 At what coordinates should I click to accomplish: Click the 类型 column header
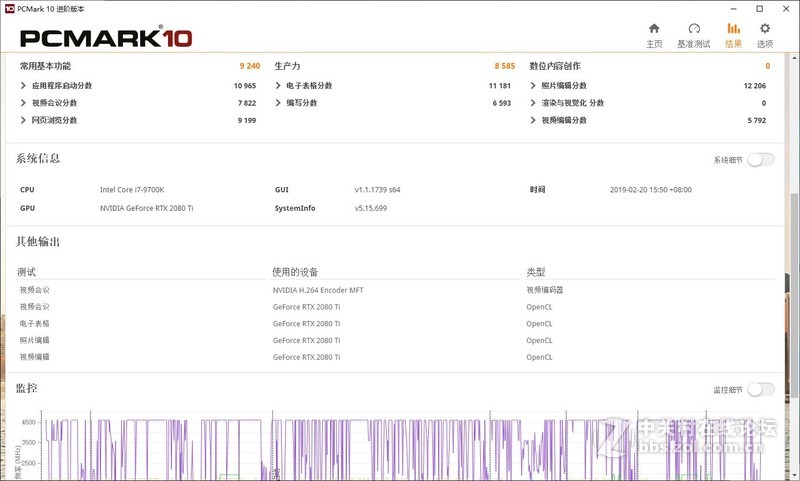(x=536, y=272)
